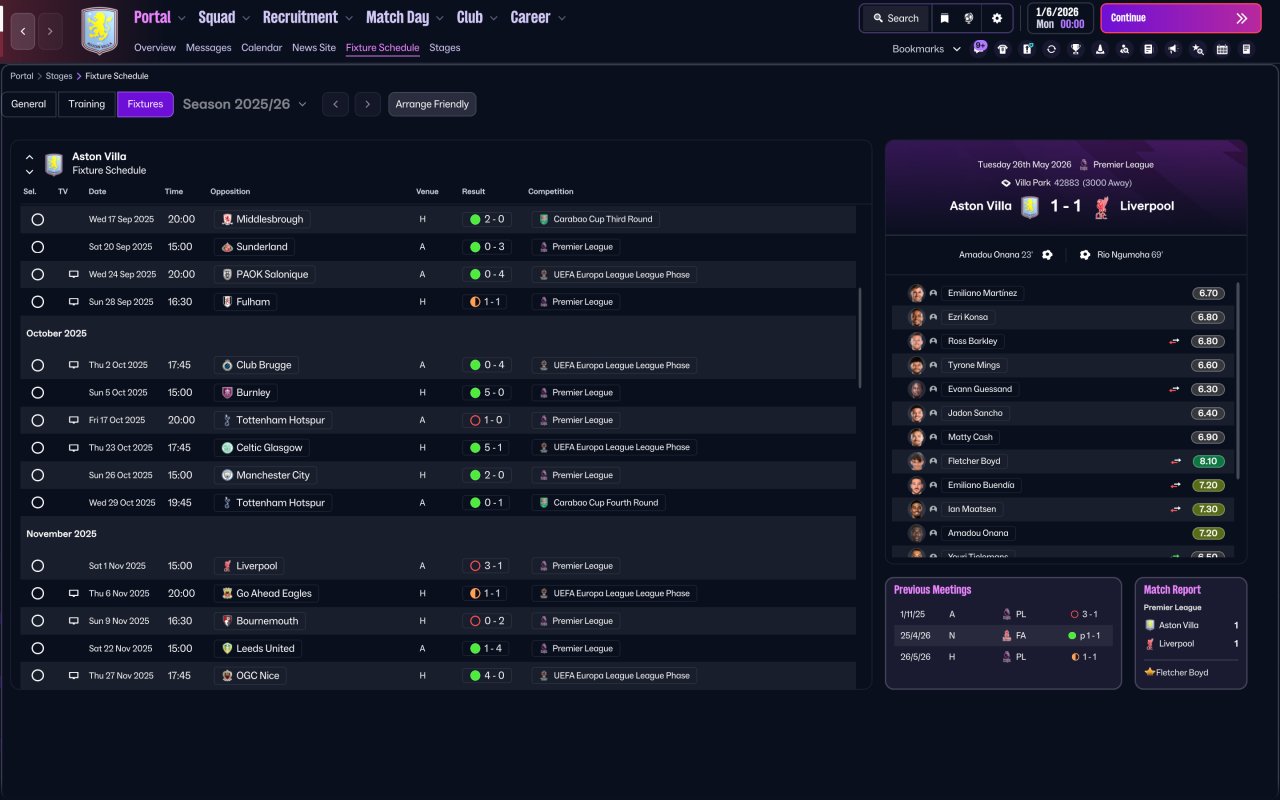Open the Messages subtab
Screen dimensions: 1280x800
(208, 48)
